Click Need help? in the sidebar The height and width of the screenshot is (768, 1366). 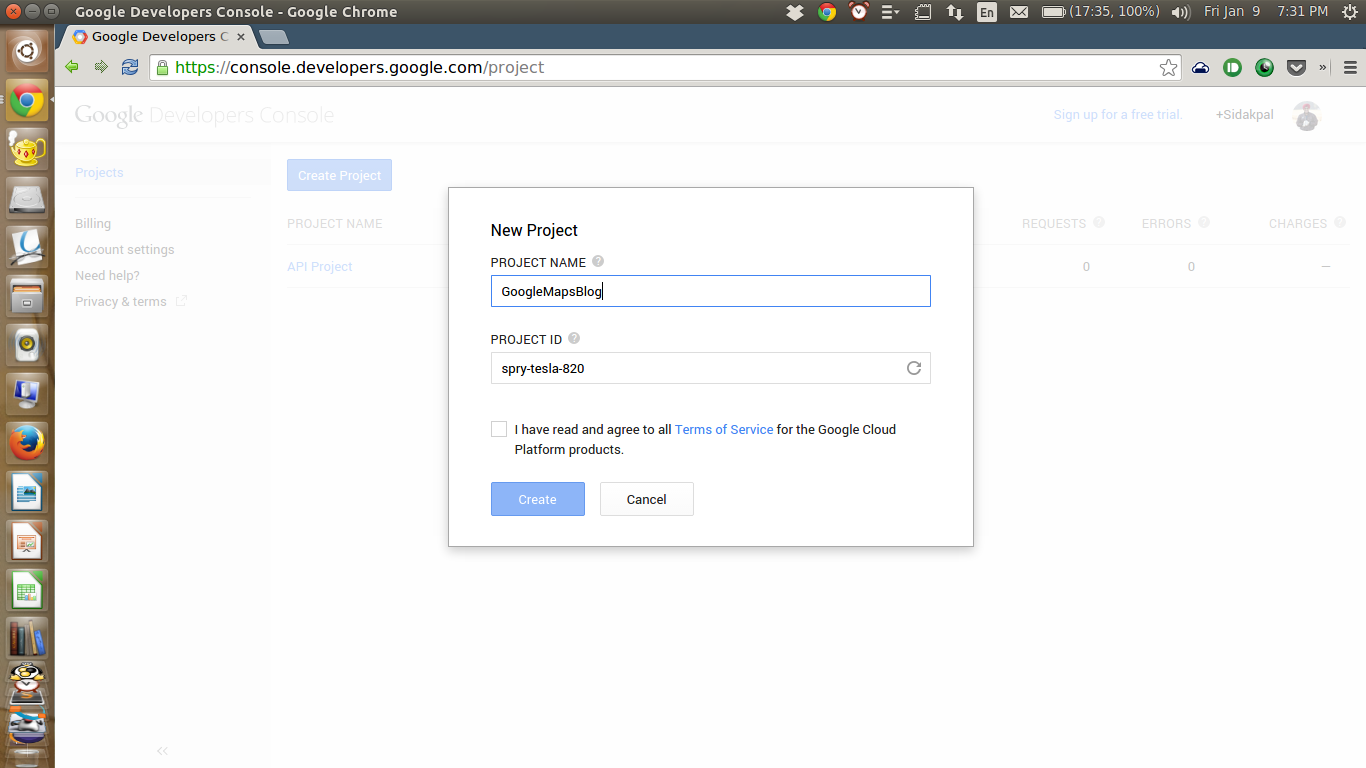tap(107, 275)
